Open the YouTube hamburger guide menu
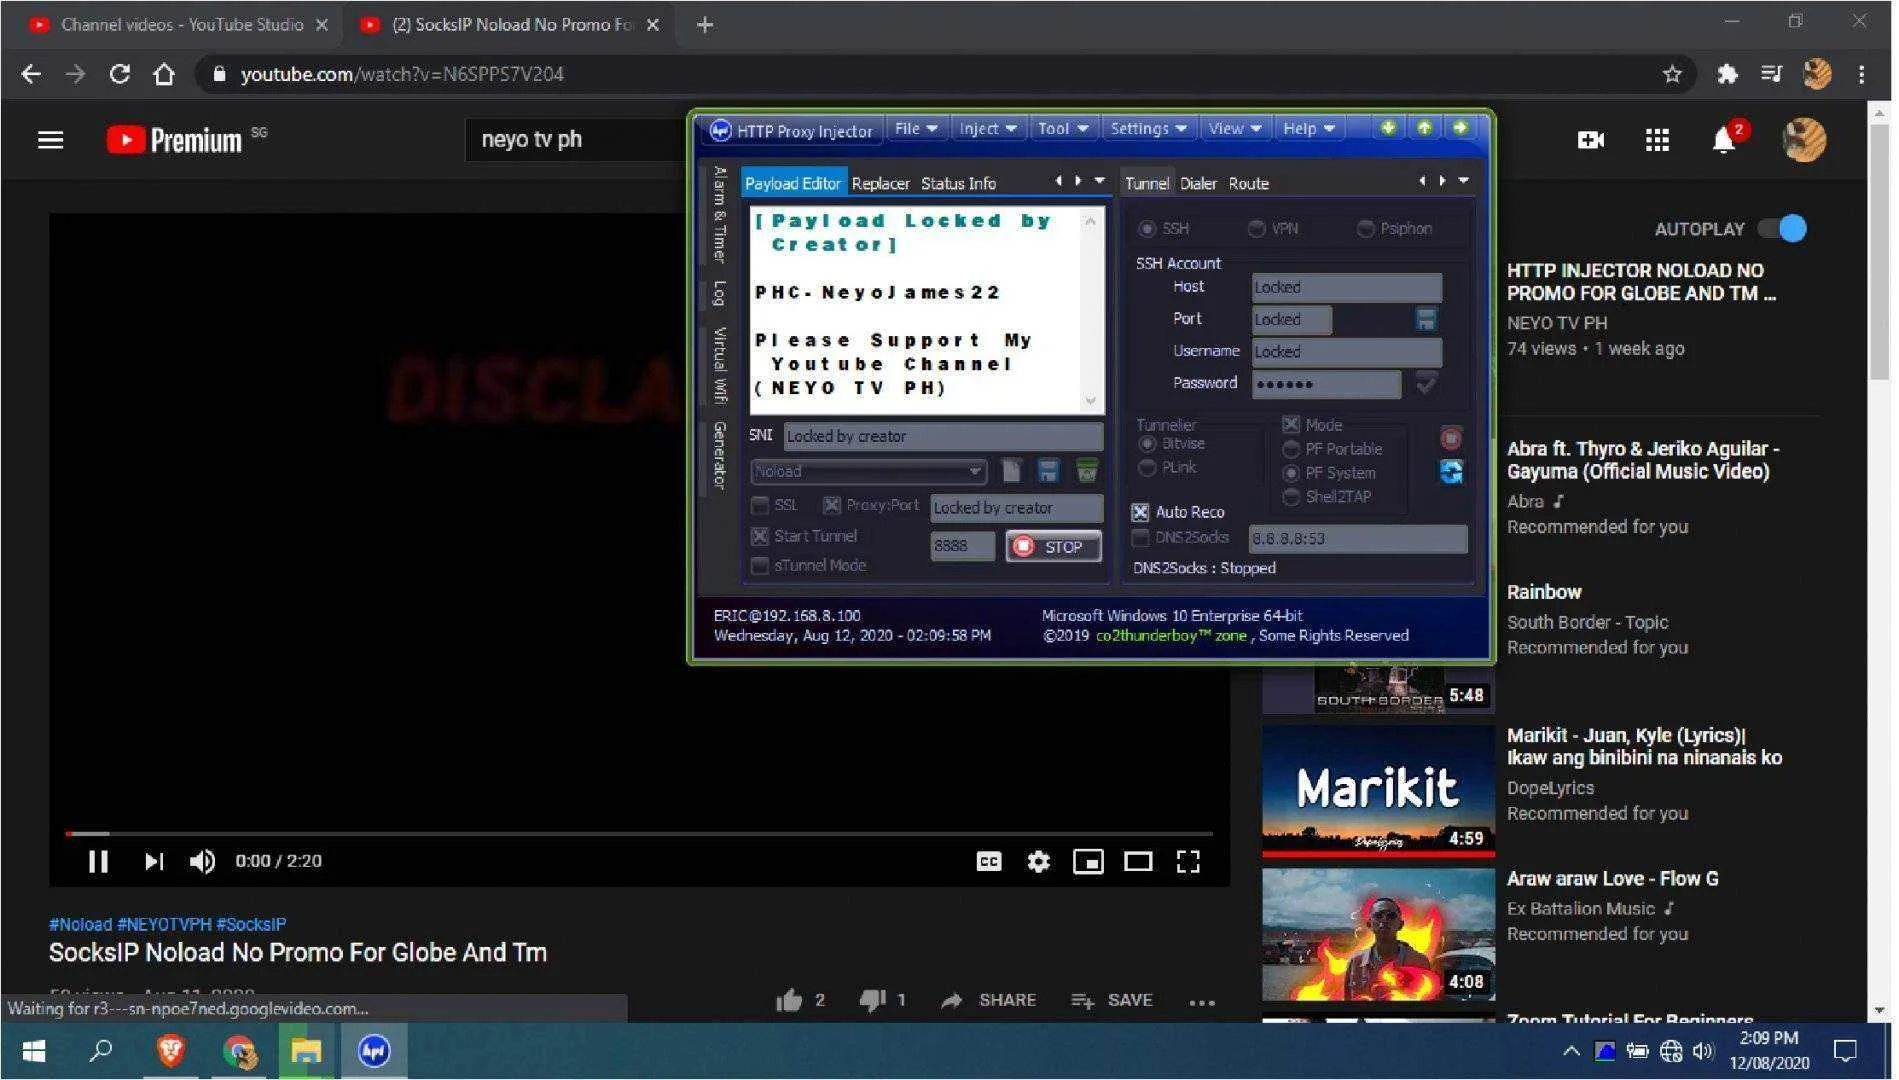This screenshot has height=1080, width=1899. [50, 140]
